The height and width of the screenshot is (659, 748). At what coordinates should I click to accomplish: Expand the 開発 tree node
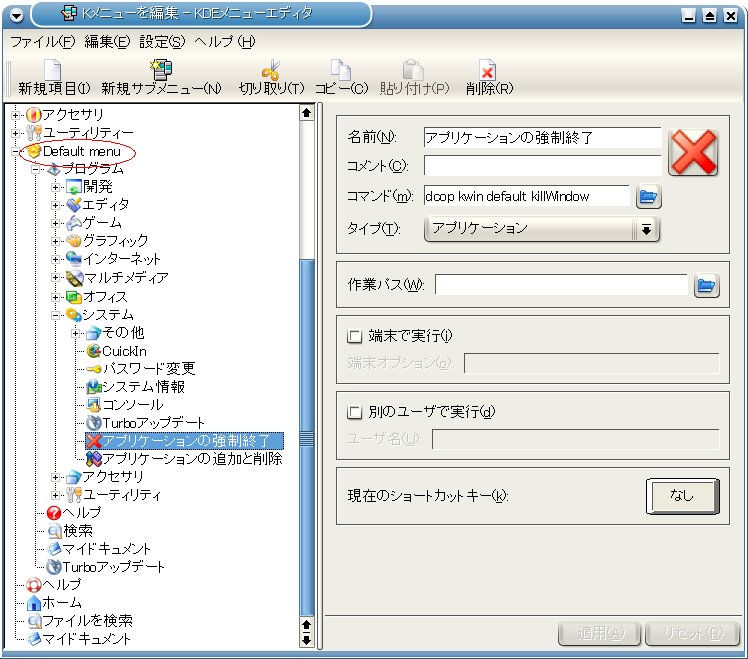pos(55,188)
